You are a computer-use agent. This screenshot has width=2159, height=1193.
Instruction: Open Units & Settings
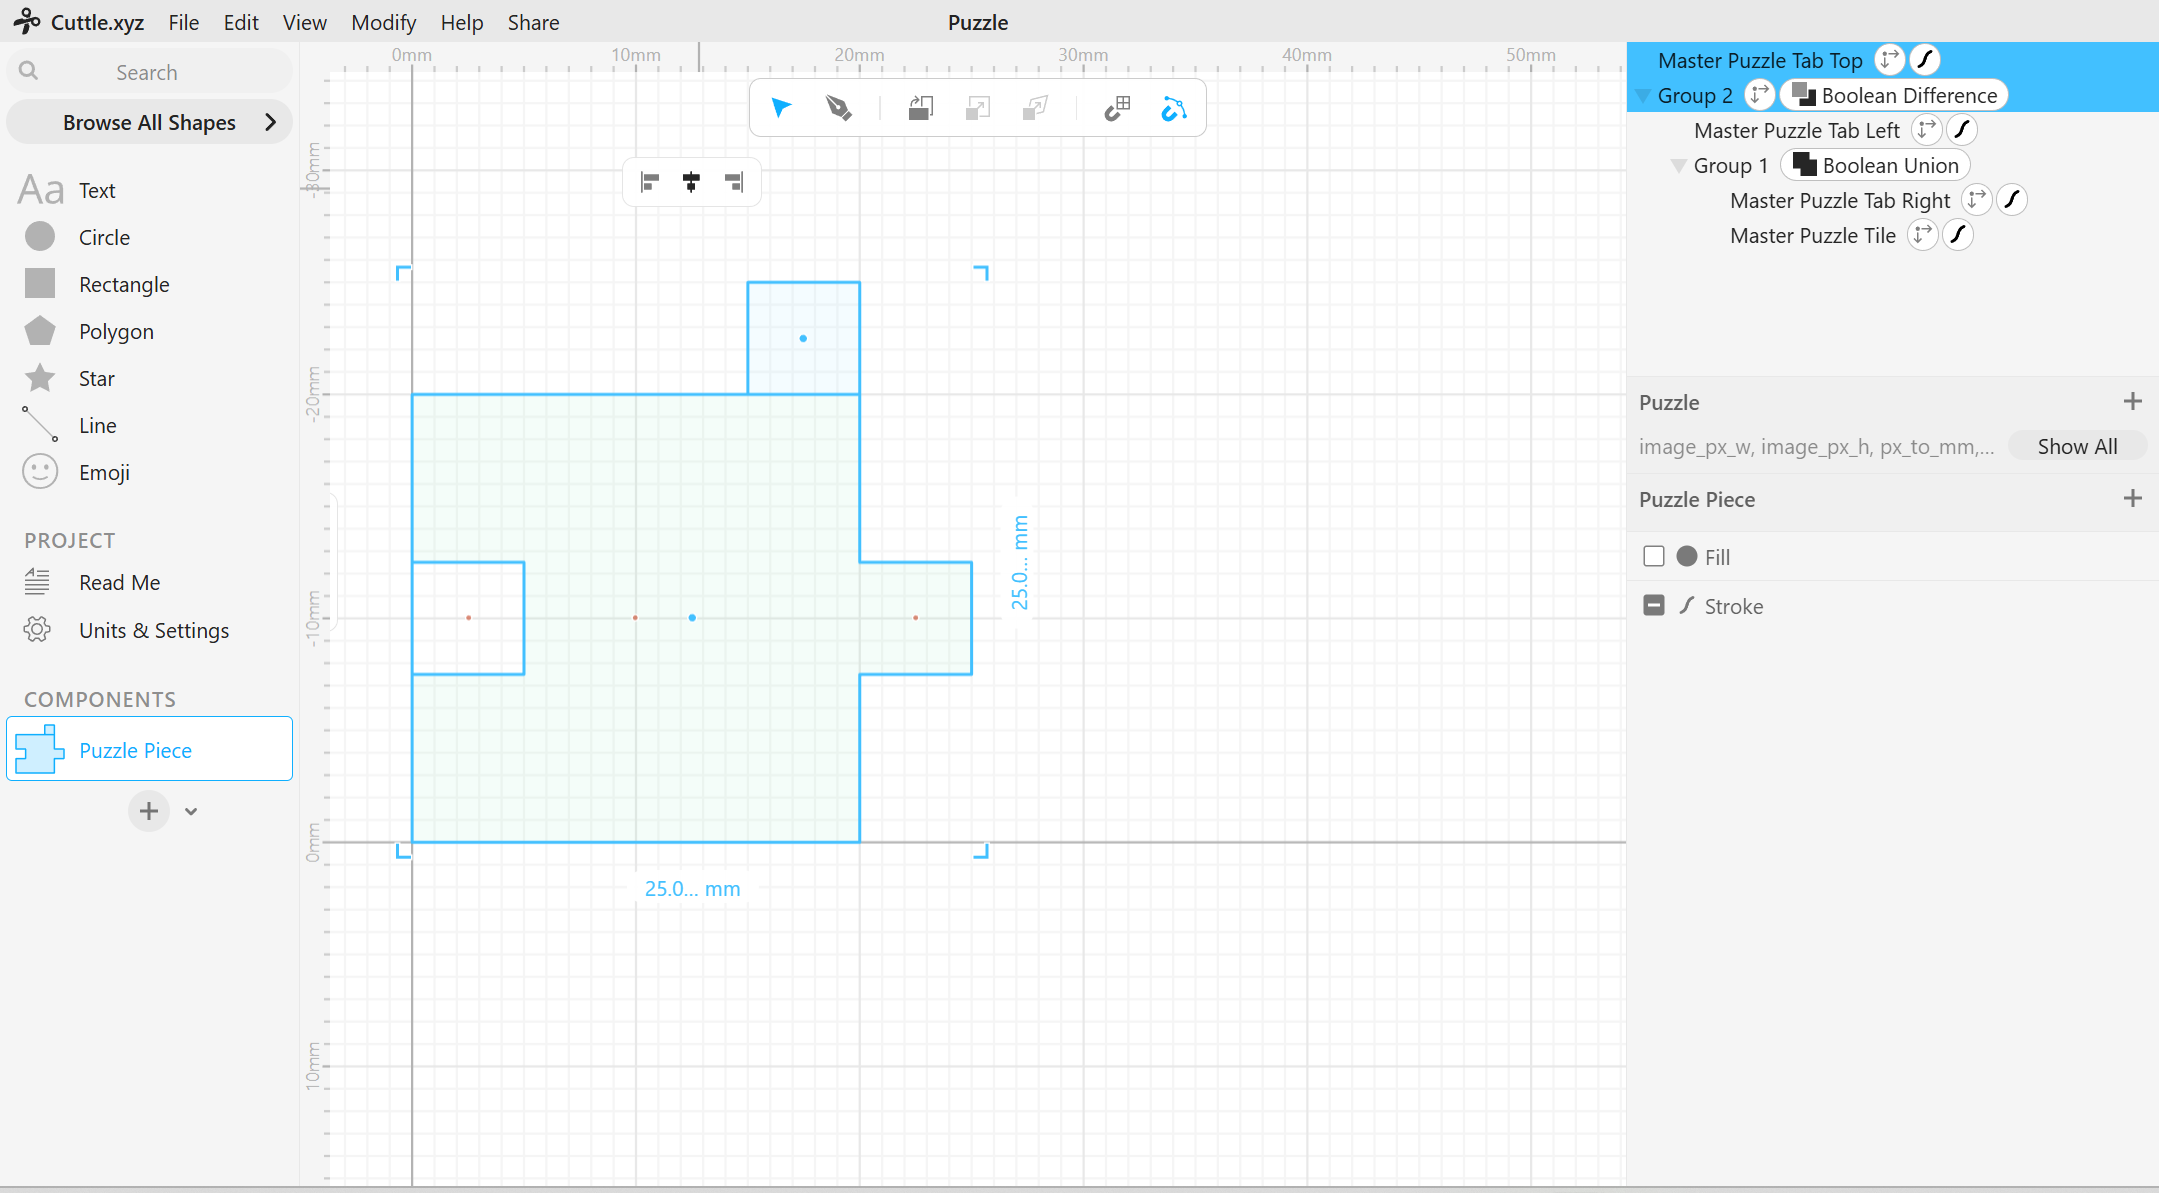127,630
